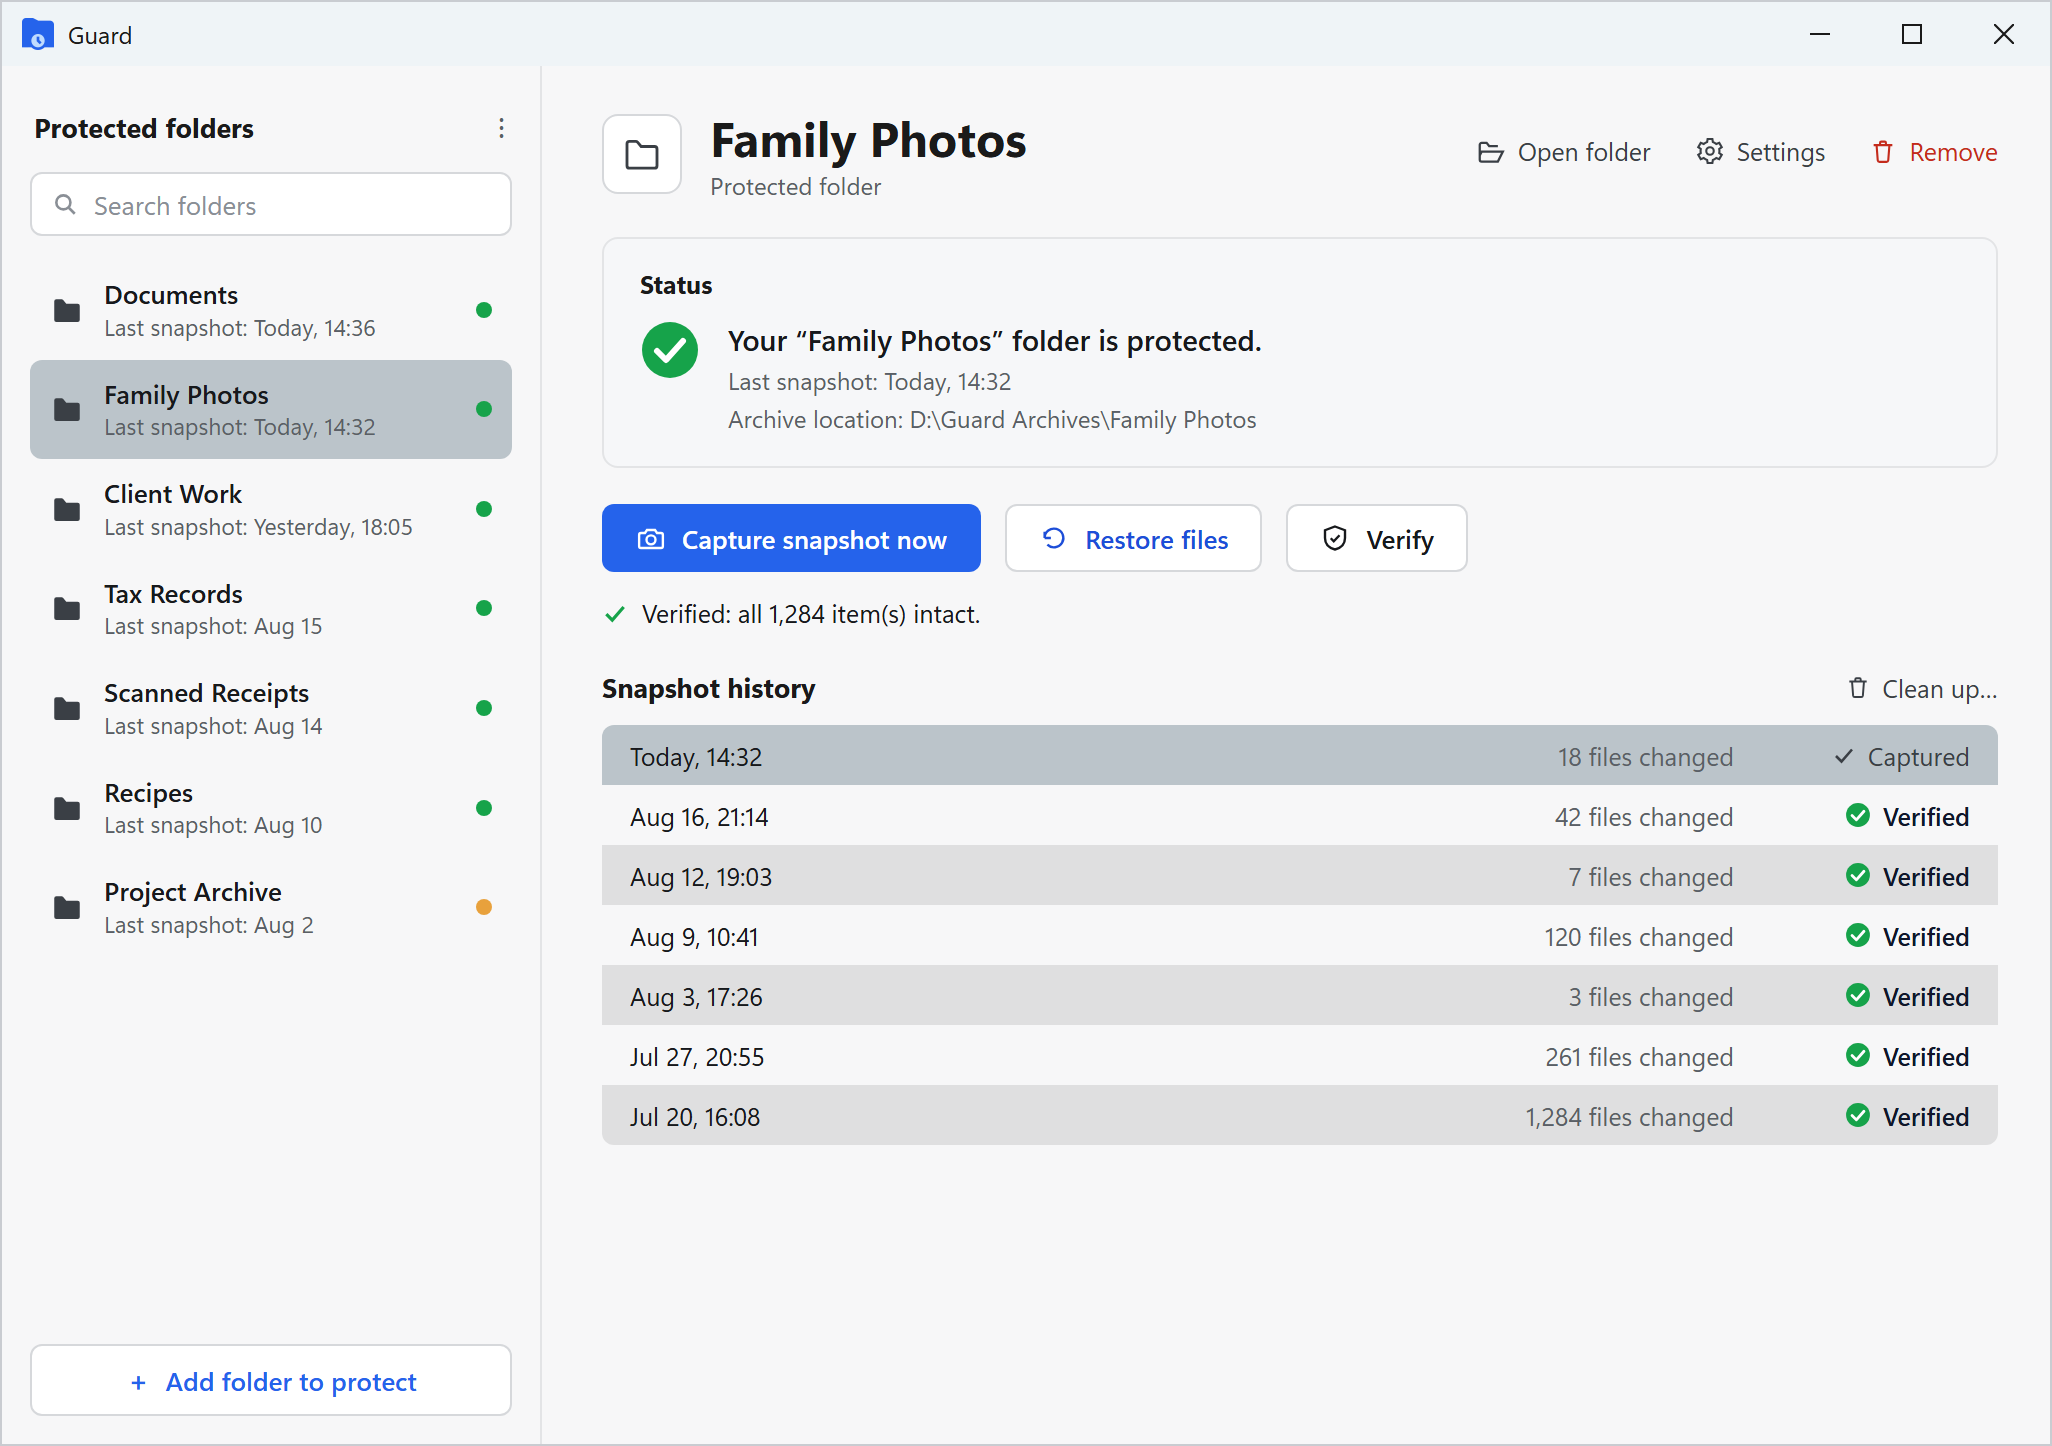Click the green protected status checkmark icon
This screenshot has height=1446, width=2052.
[x=670, y=350]
